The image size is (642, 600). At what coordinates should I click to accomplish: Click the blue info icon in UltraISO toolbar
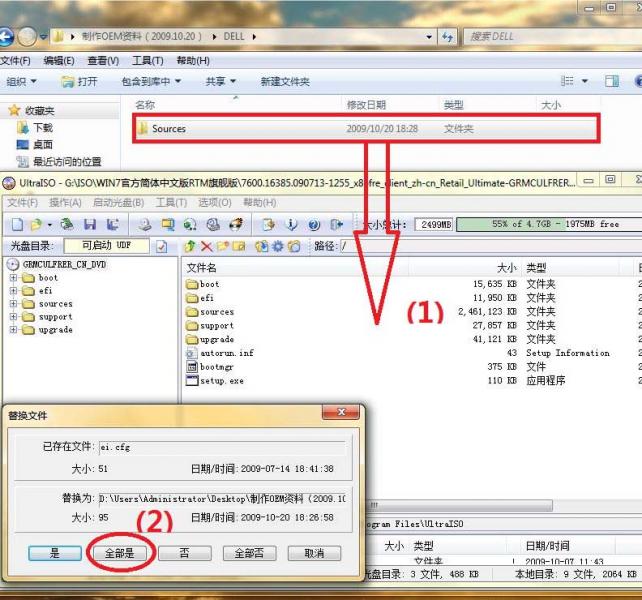291,224
